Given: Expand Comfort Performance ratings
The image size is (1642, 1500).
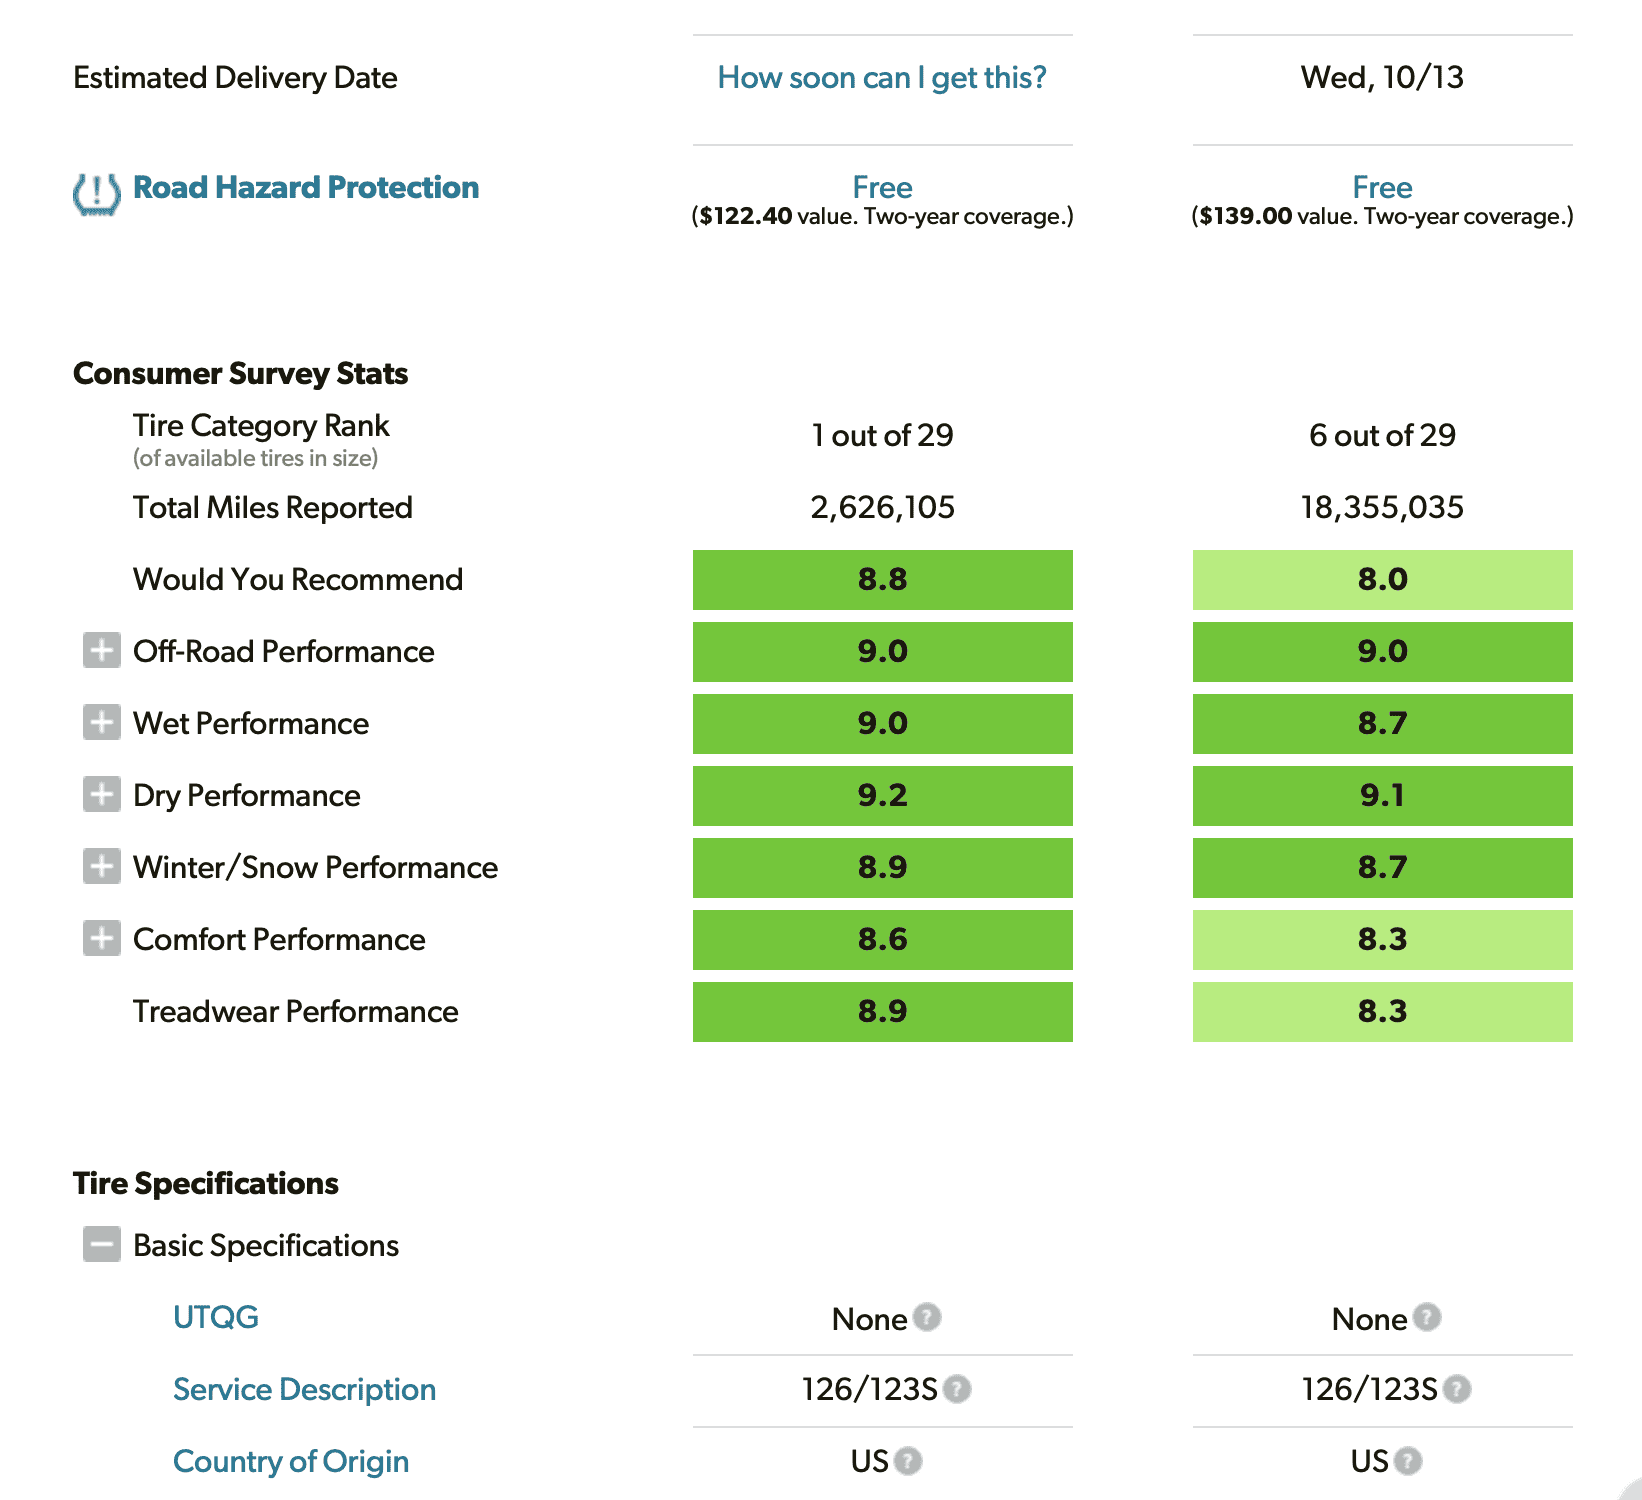Looking at the screenshot, I should (101, 938).
